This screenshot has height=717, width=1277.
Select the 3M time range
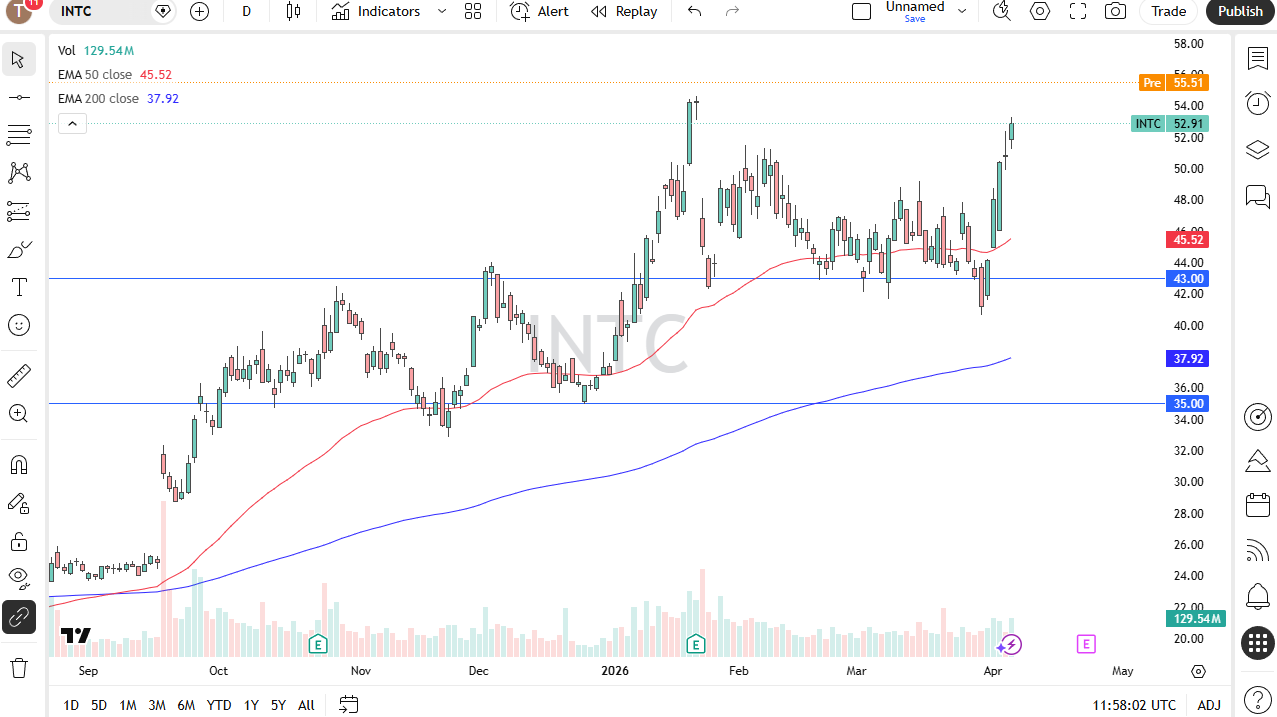tap(157, 705)
